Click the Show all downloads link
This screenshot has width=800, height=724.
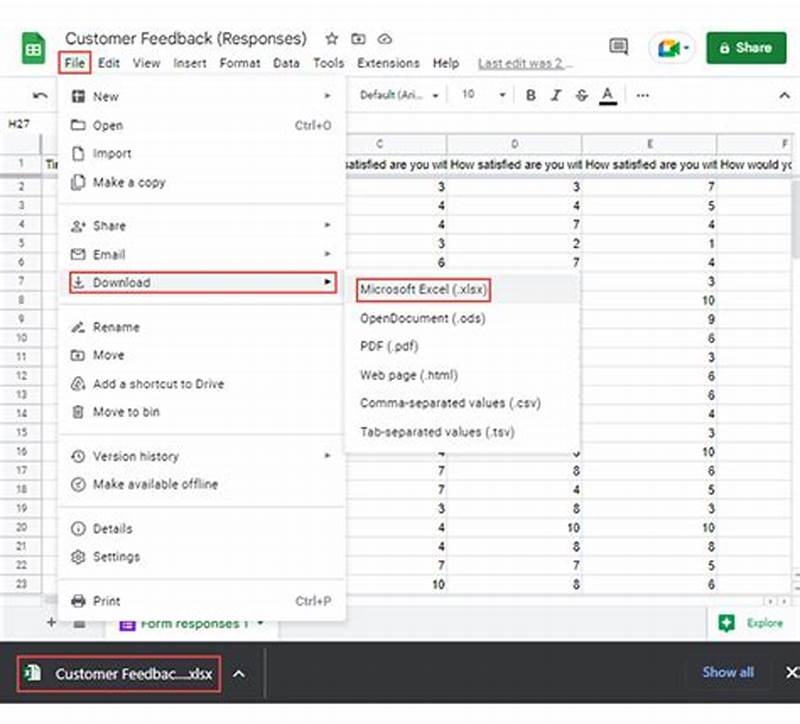[727, 673]
